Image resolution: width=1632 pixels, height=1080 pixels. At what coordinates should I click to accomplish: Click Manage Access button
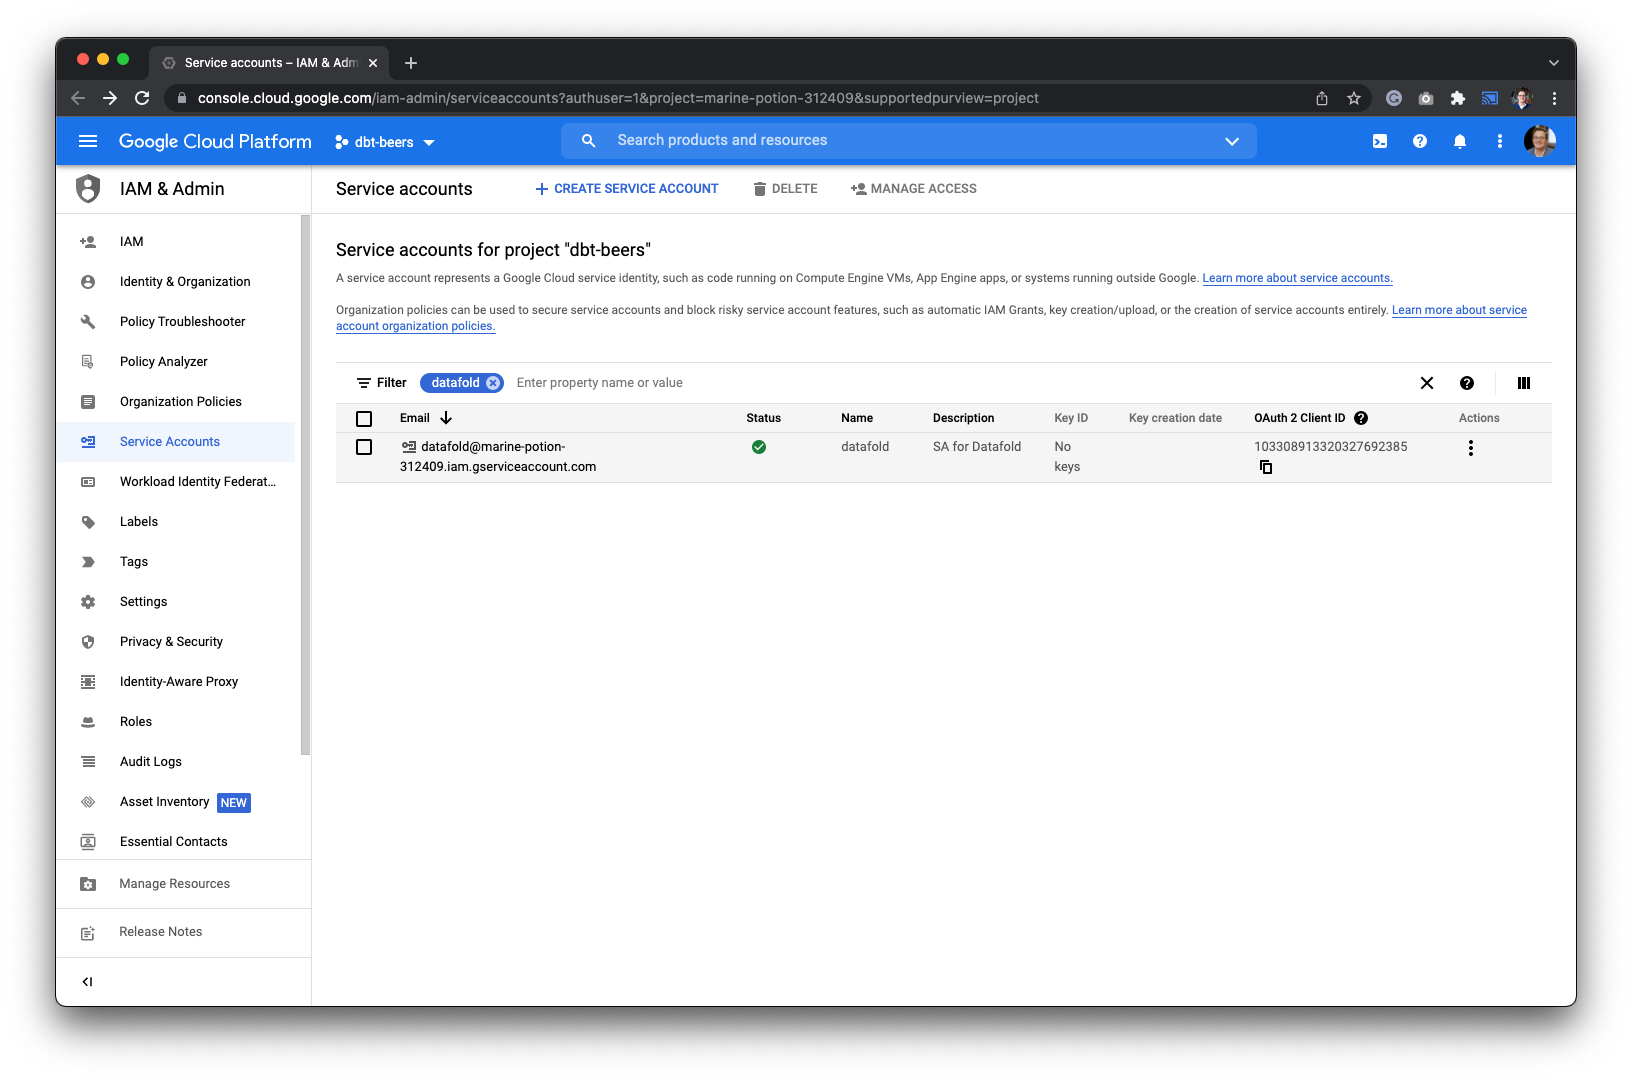pos(914,189)
